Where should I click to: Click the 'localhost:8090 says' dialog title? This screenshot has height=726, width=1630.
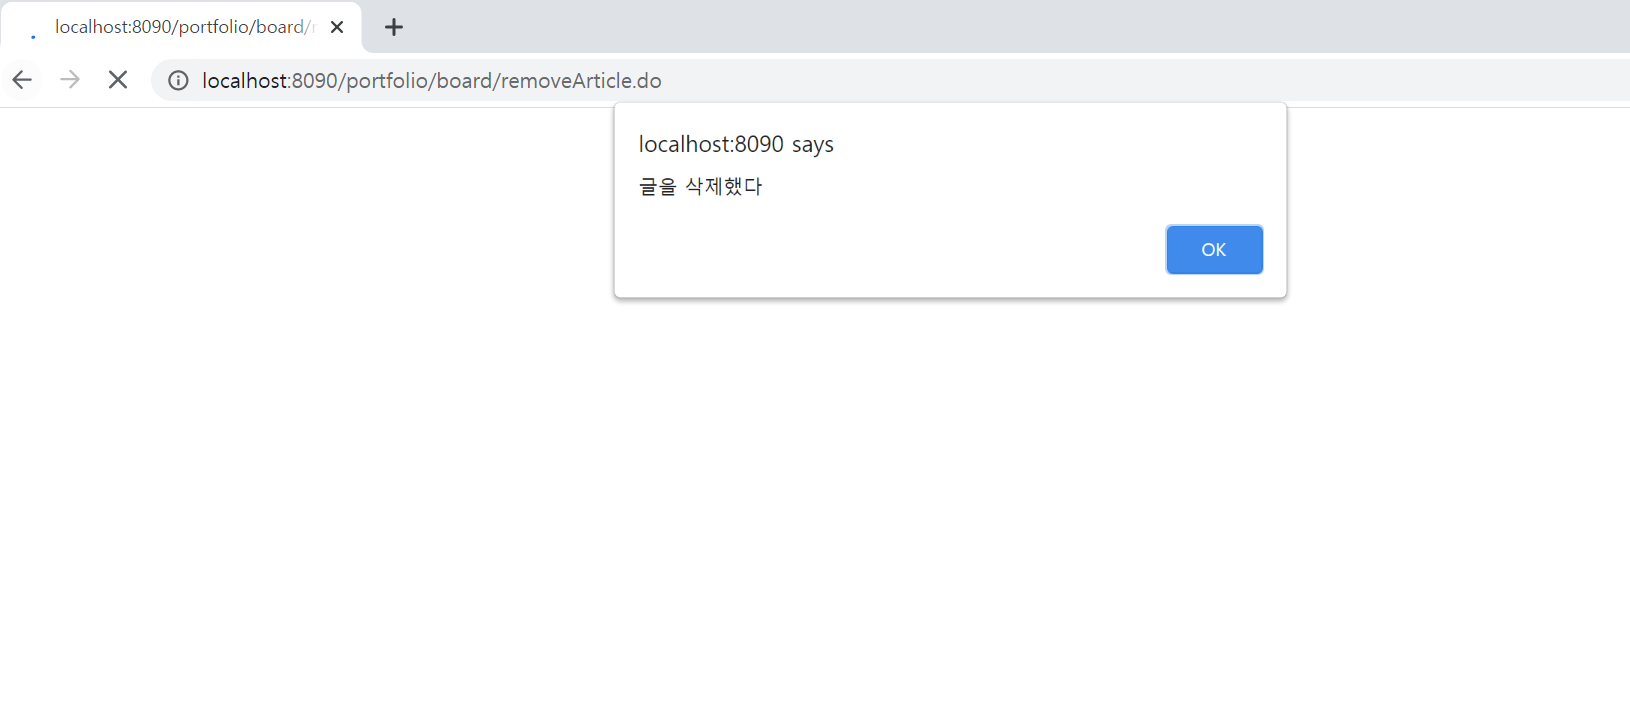(x=736, y=144)
